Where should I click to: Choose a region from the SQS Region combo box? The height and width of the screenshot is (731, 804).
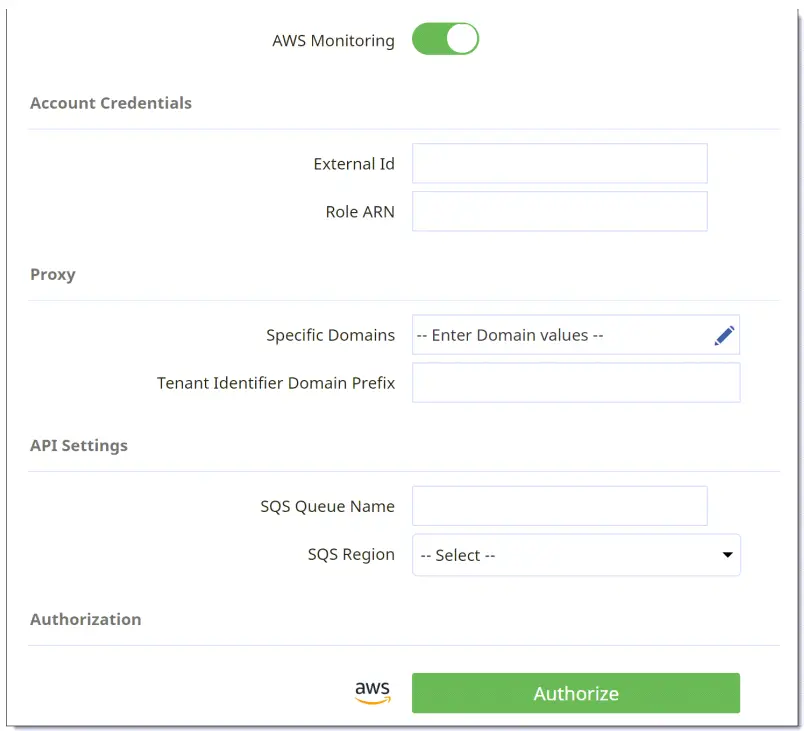(x=576, y=555)
